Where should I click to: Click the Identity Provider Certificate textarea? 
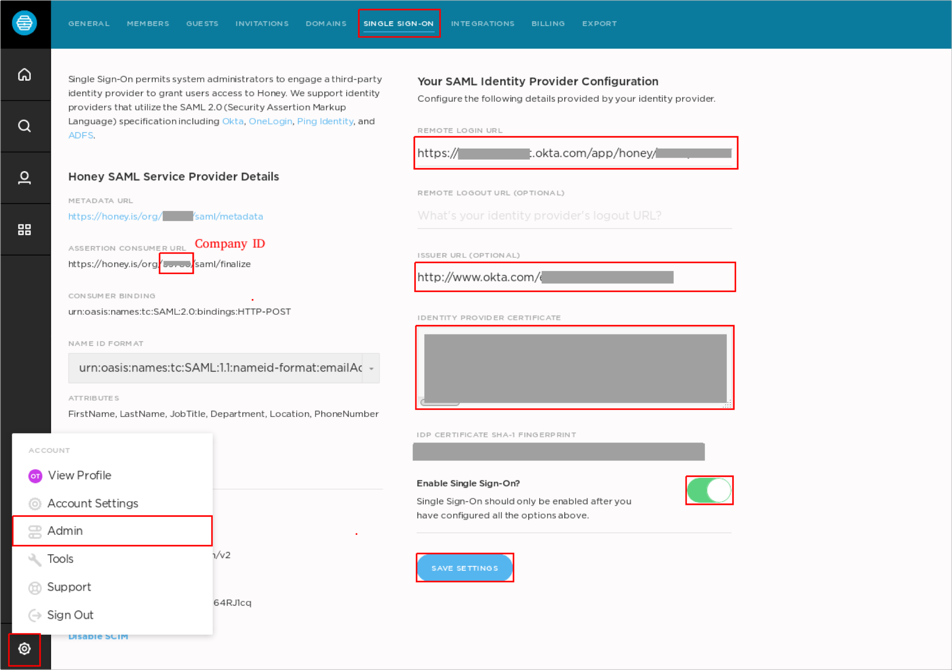tap(575, 367)
